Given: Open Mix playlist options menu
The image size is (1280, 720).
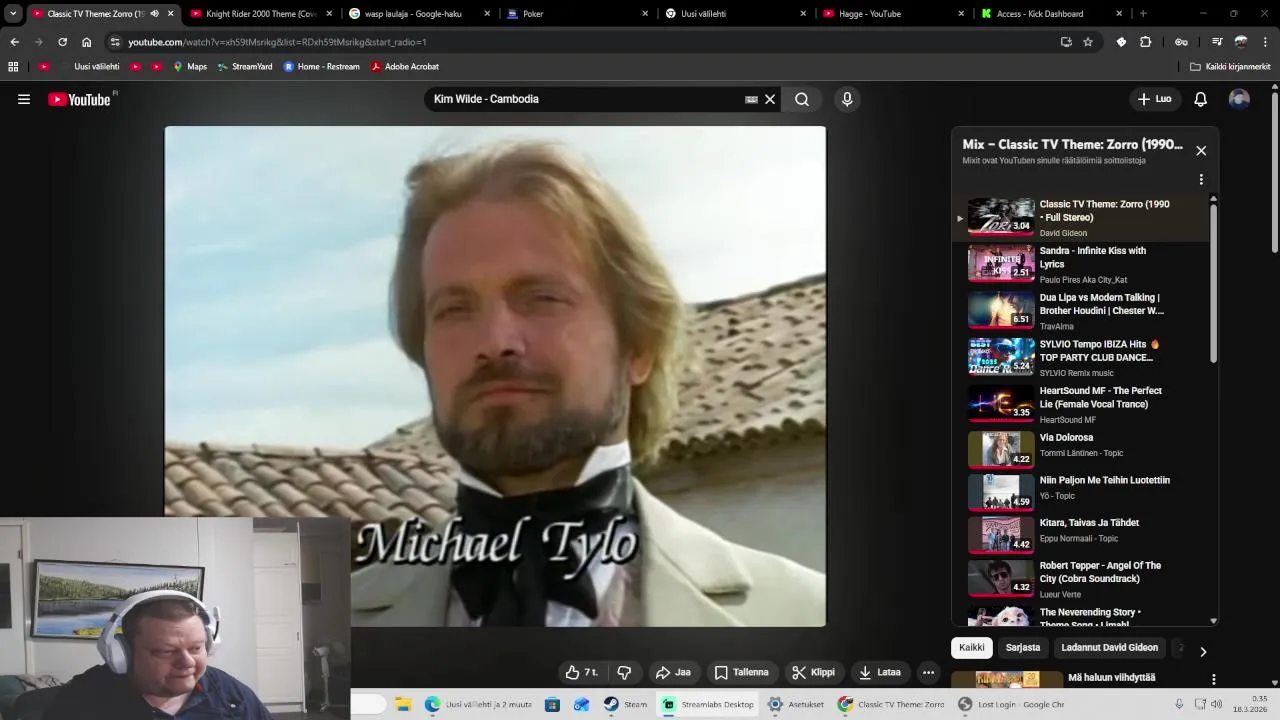Looking at the screenshot, I should 1201,180.
